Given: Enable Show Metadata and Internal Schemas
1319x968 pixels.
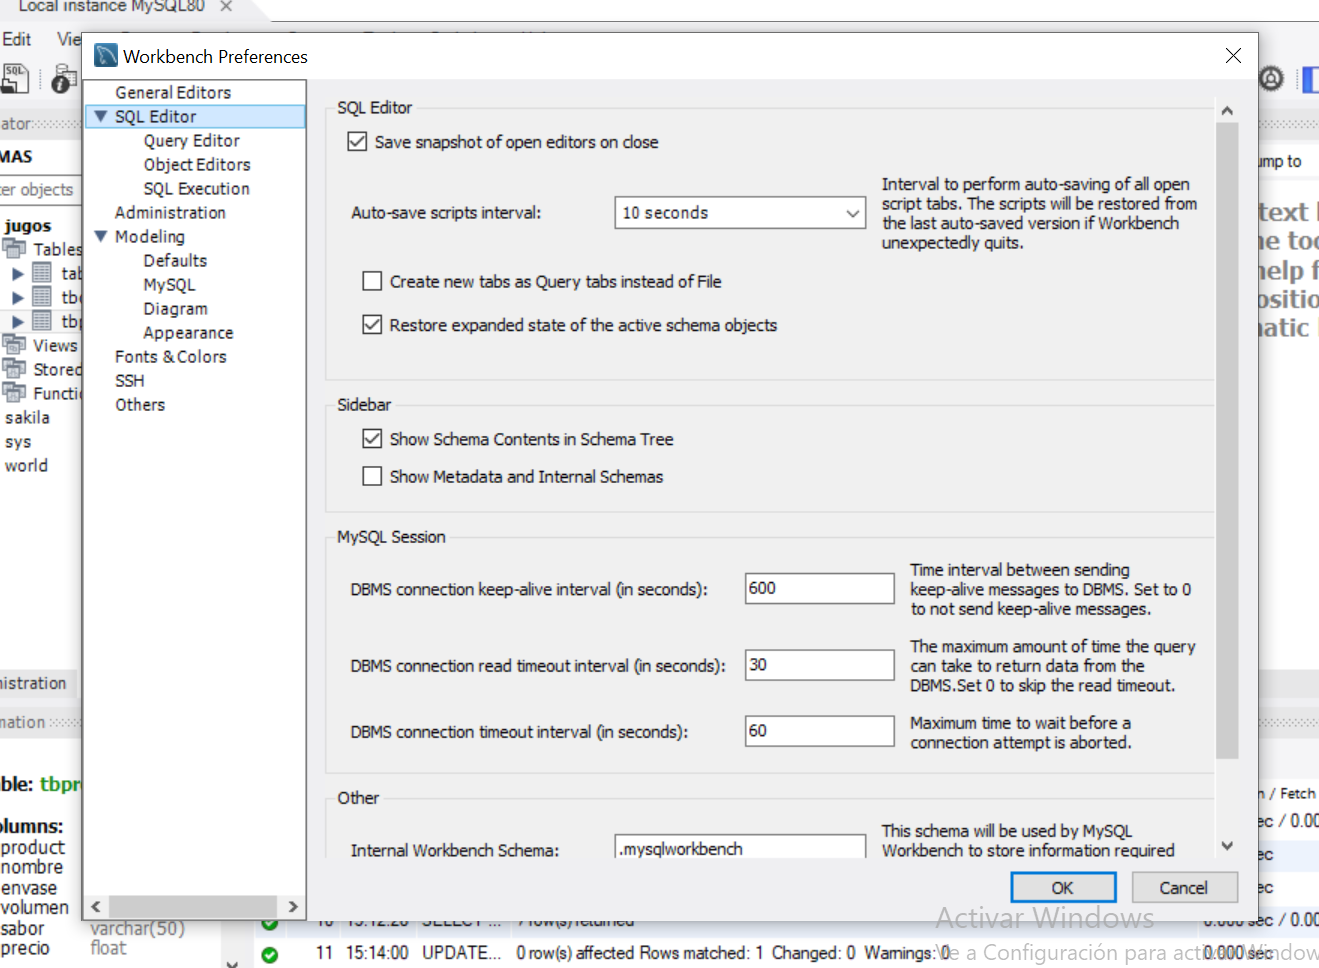Looking at the screenshot, I should pos(372,476).
